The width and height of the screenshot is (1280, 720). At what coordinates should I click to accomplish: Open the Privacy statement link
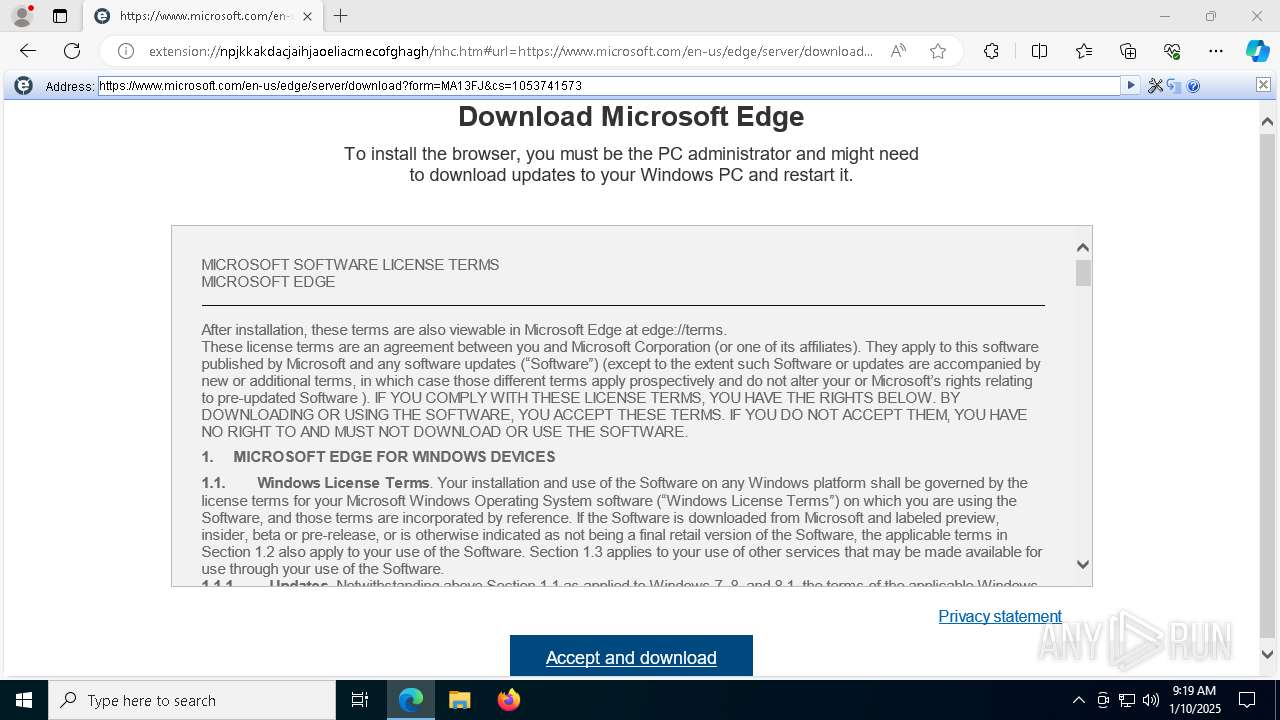click(x=1000, y=616)
